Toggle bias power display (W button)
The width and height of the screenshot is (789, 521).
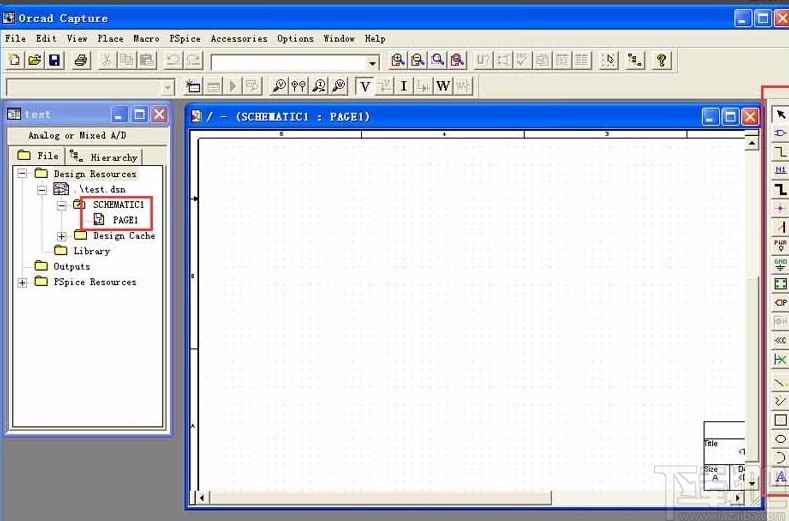[443, 87]
